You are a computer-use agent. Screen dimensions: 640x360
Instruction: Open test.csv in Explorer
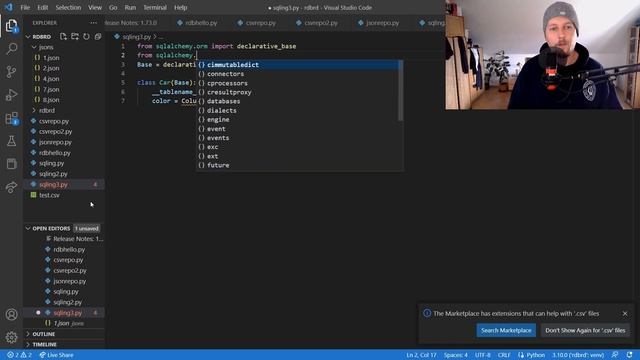[64, 195]
